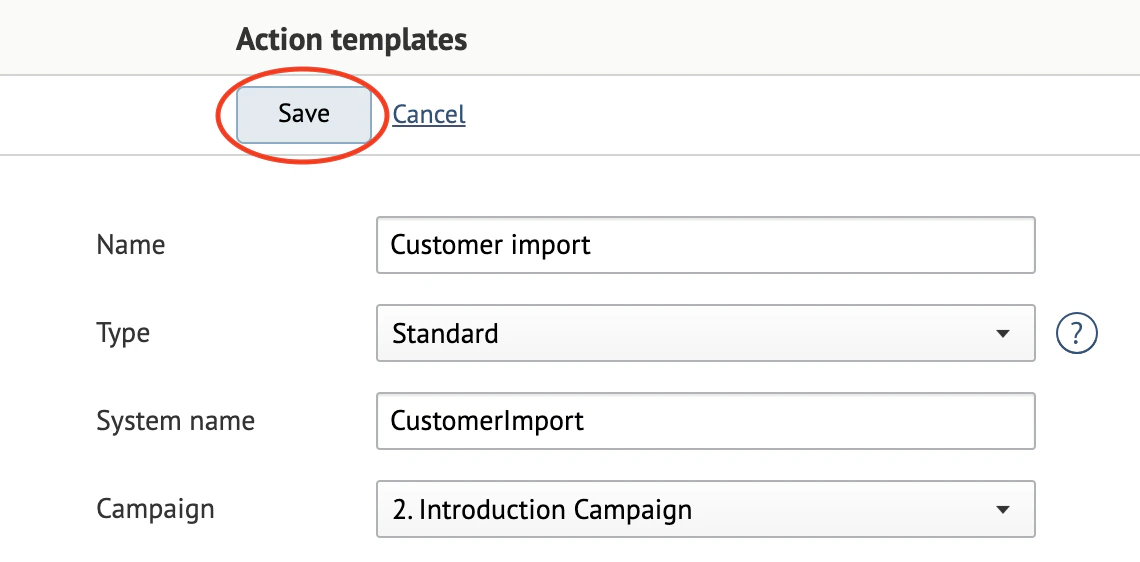Save the action template
This screenshot has width=1140, height=562.
(x=304, y=114)
